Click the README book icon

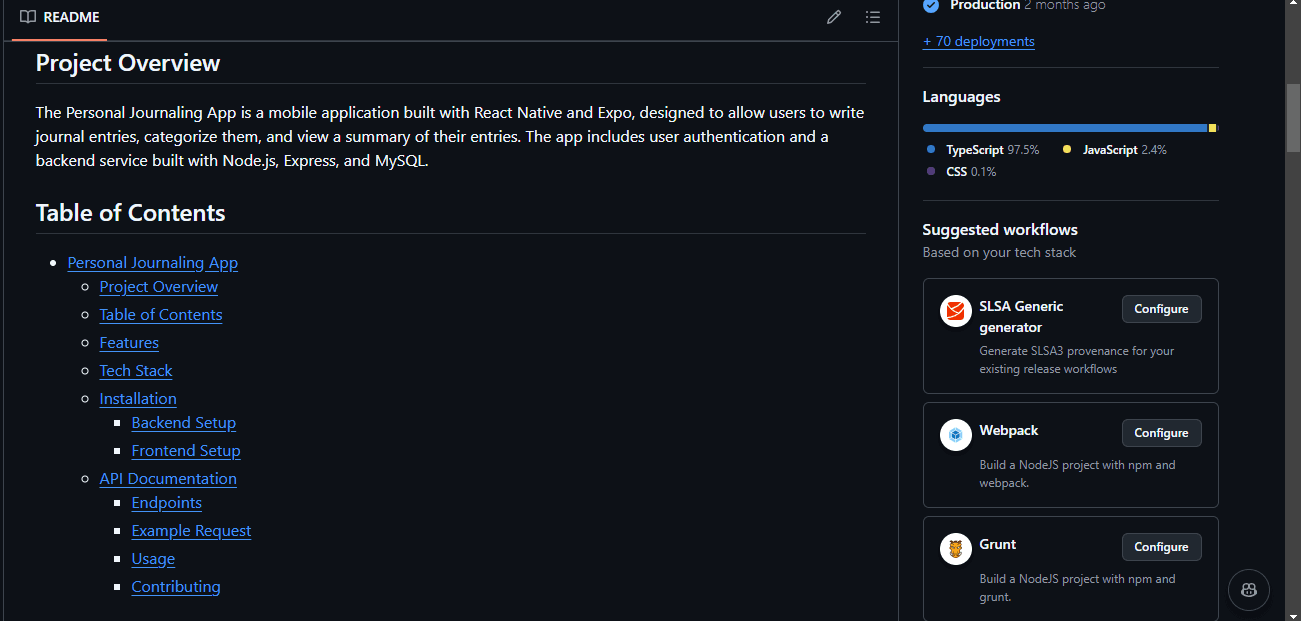click(28, 17)
